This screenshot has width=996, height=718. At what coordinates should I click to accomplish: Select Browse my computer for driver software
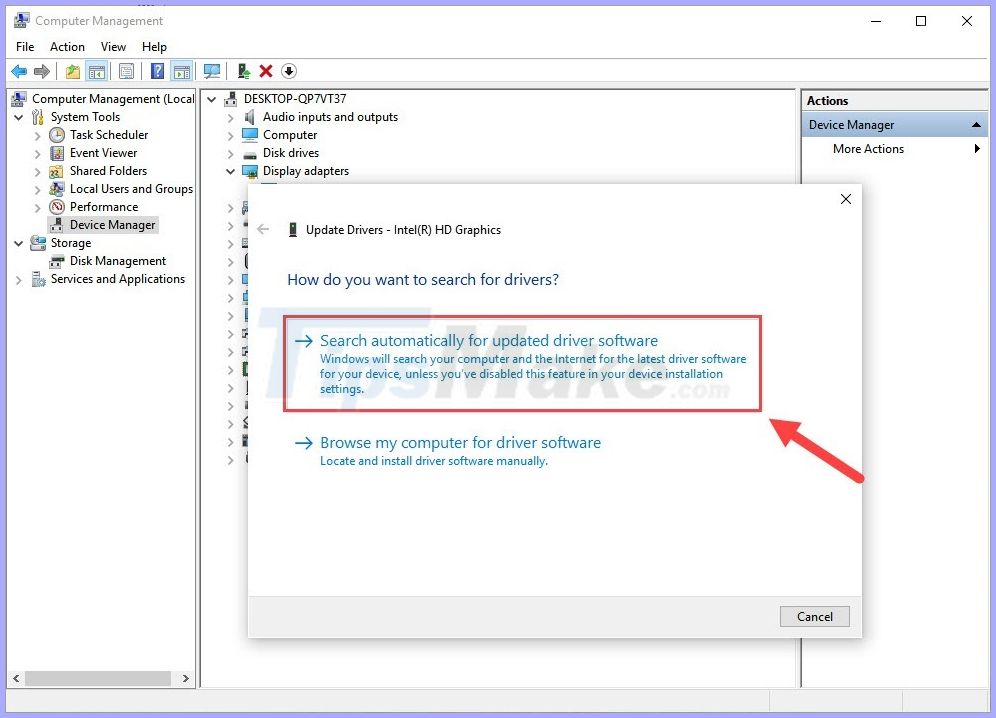[461, 442]
